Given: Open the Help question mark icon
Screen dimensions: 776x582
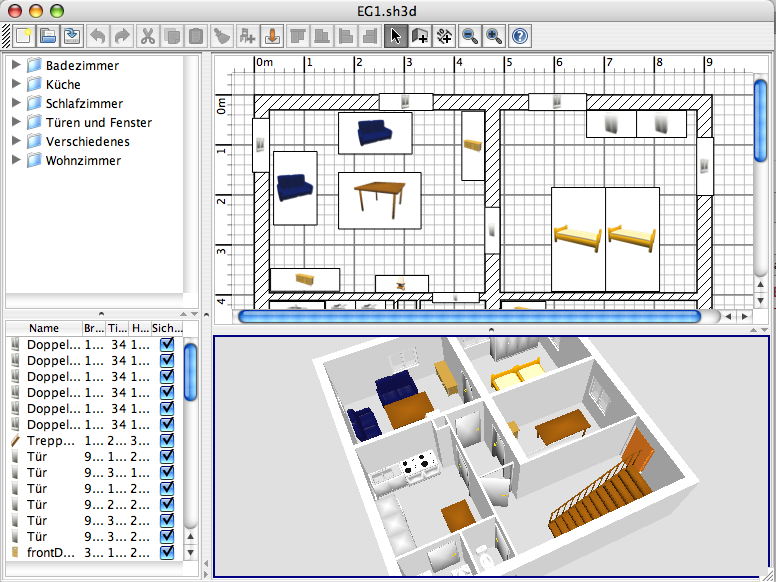Looking at the screenshot, I should click(x=520, y=37).
